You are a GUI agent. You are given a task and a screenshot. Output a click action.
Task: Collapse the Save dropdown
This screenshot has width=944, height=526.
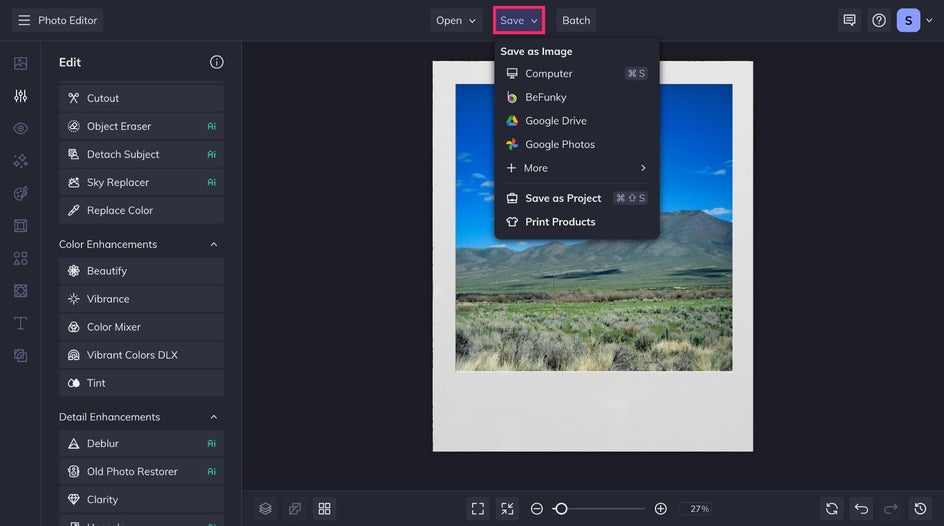click(x=519, y=20)
